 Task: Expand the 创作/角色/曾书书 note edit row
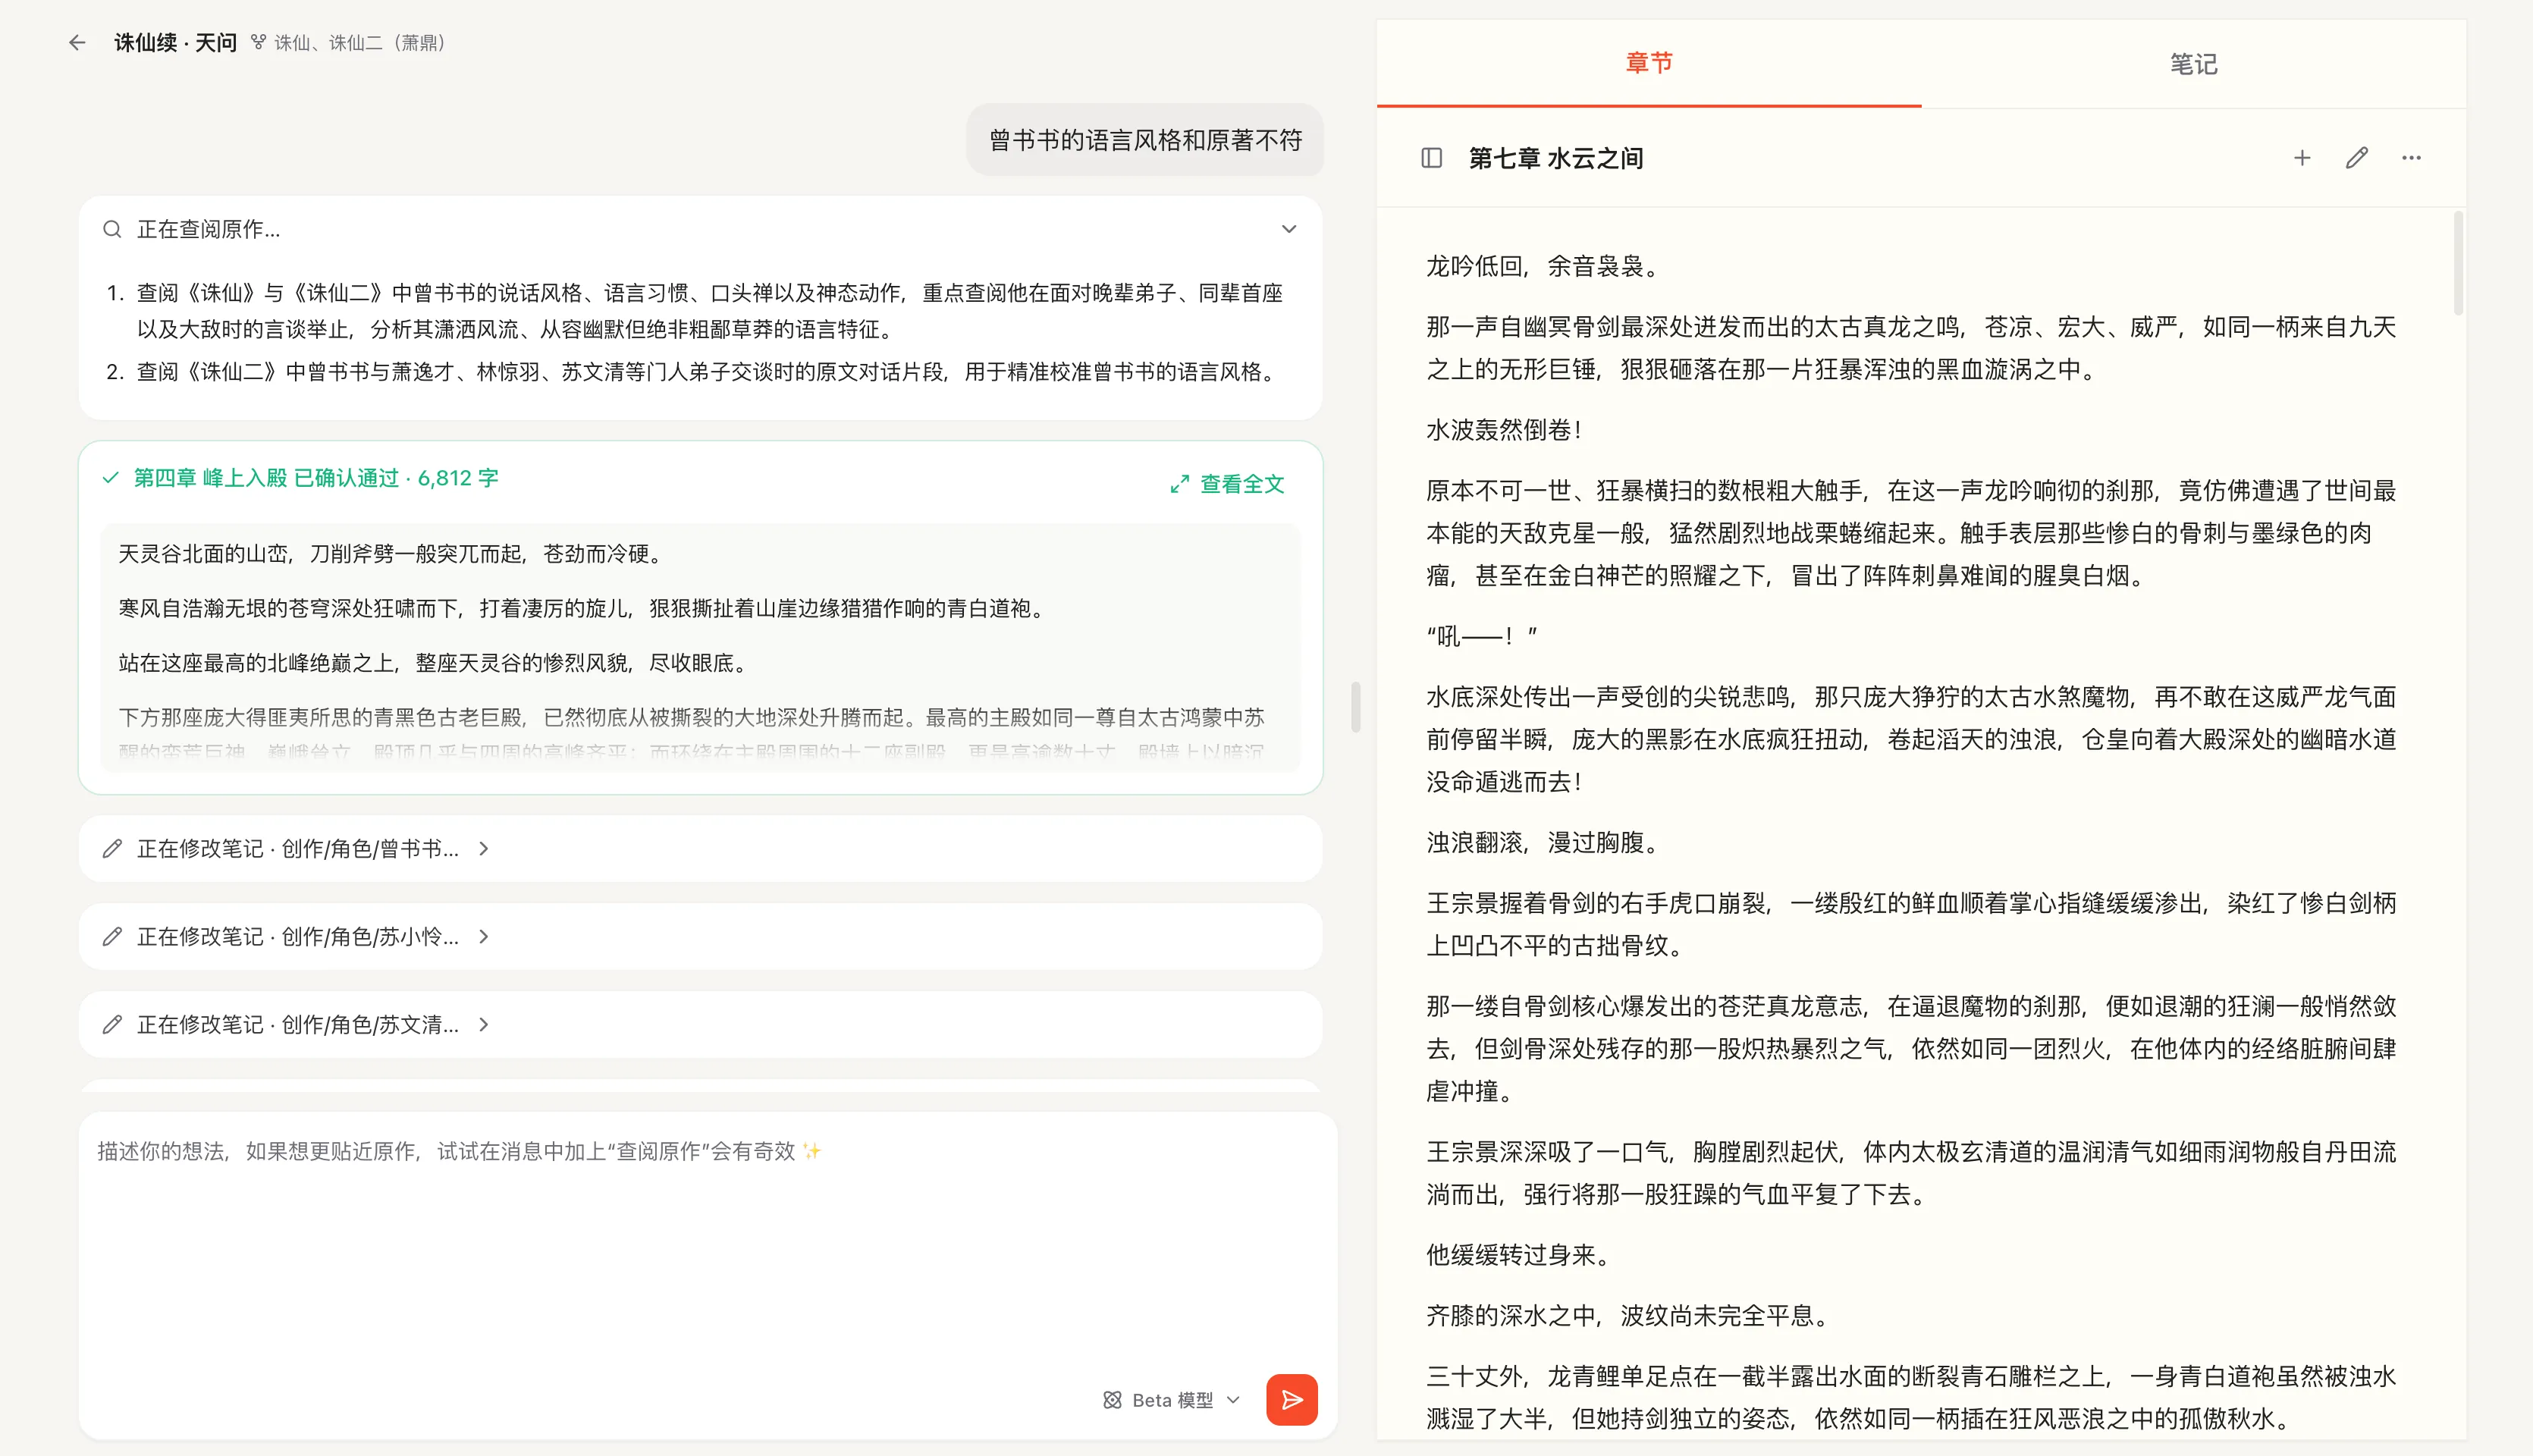point(700,848)
